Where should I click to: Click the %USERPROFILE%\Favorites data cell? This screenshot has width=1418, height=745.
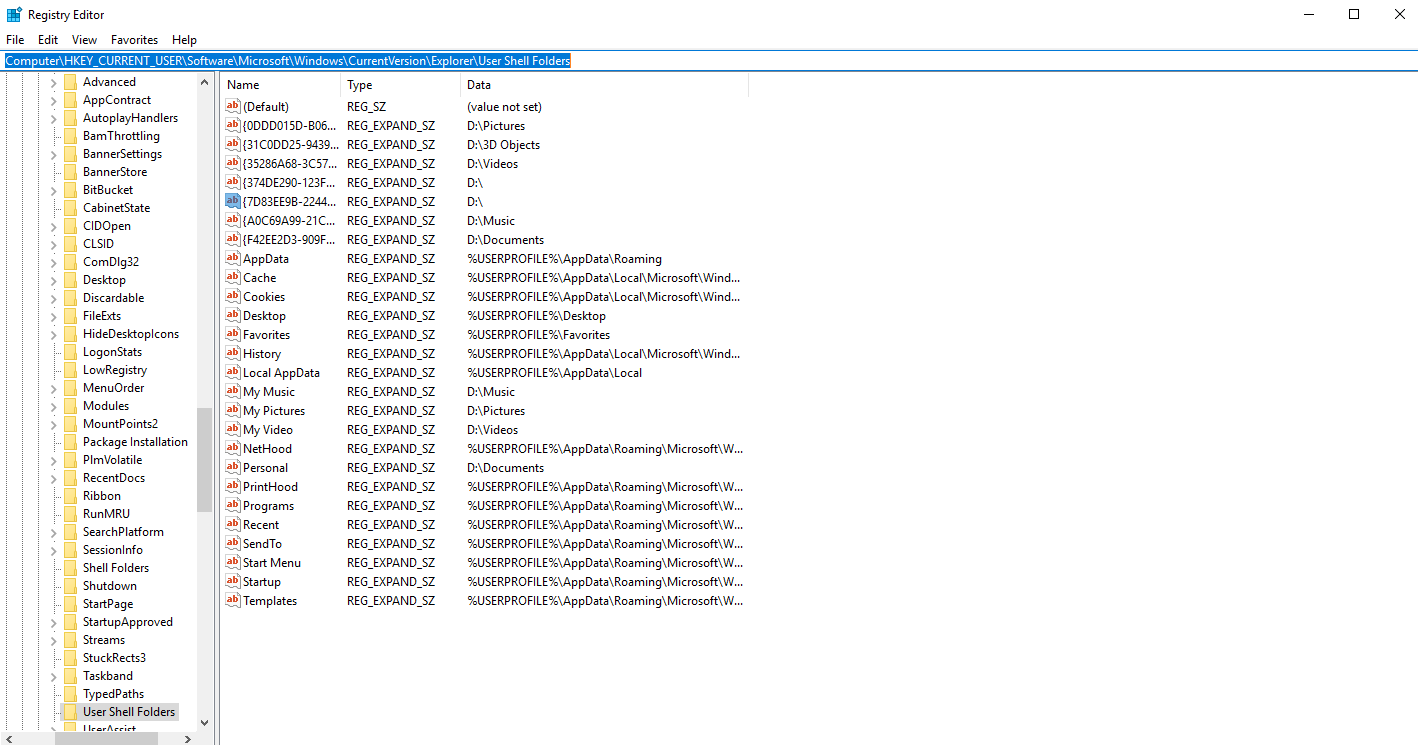538,334
